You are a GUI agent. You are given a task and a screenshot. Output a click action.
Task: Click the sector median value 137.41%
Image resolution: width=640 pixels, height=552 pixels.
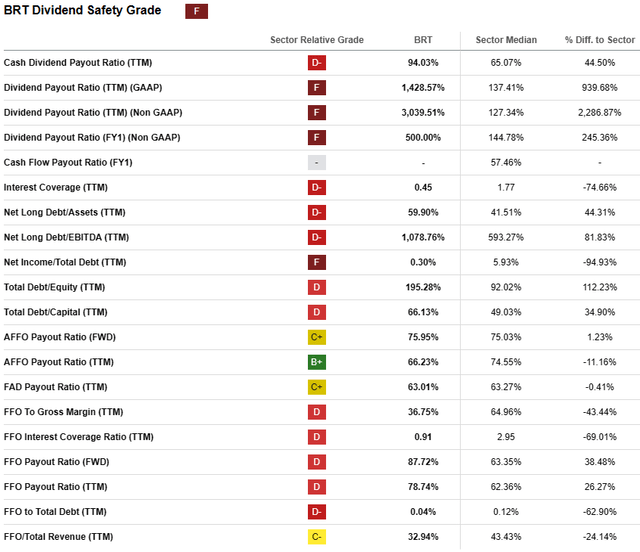pos(506,88)
